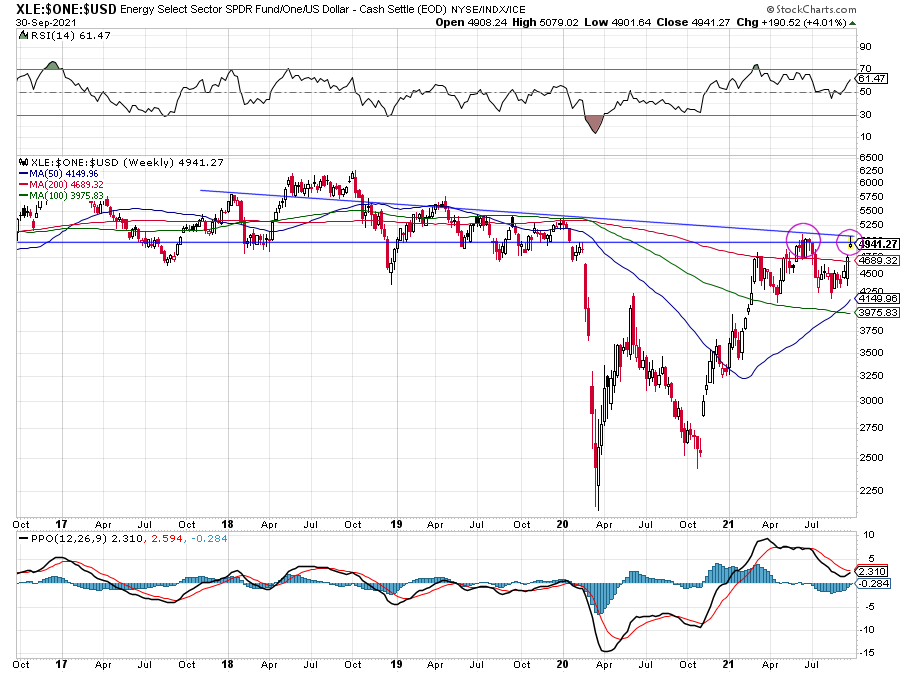Click the candlestick icon before XLE:$ONE:$USD (Weekly)
This screenshot has width=900, height=673.
(24, 162)
